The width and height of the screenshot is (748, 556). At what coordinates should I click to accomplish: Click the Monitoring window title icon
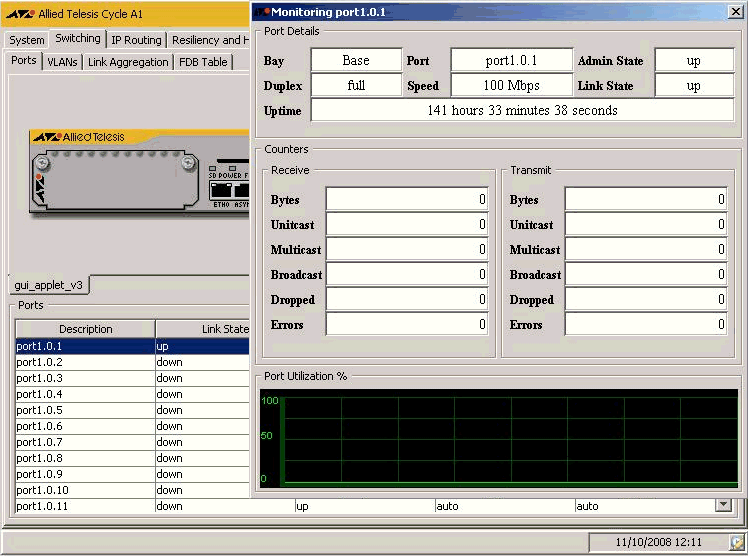tap(262, 12)
